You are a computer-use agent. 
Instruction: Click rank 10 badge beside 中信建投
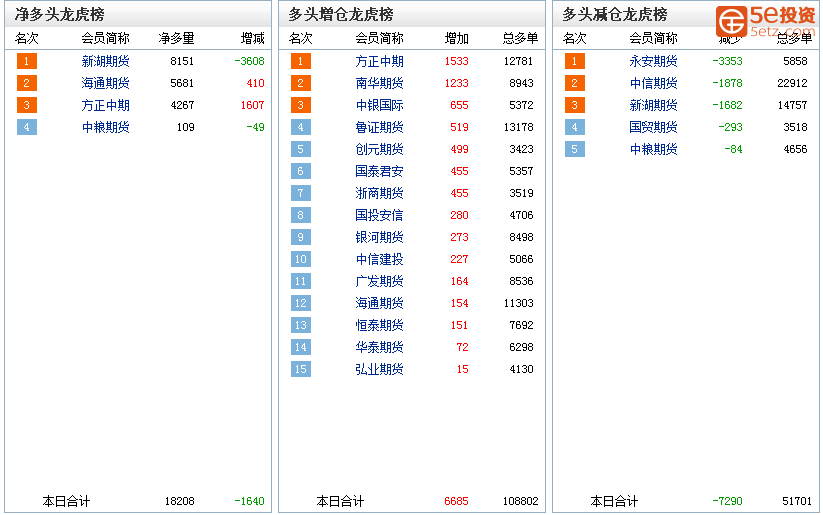(301, 260)
